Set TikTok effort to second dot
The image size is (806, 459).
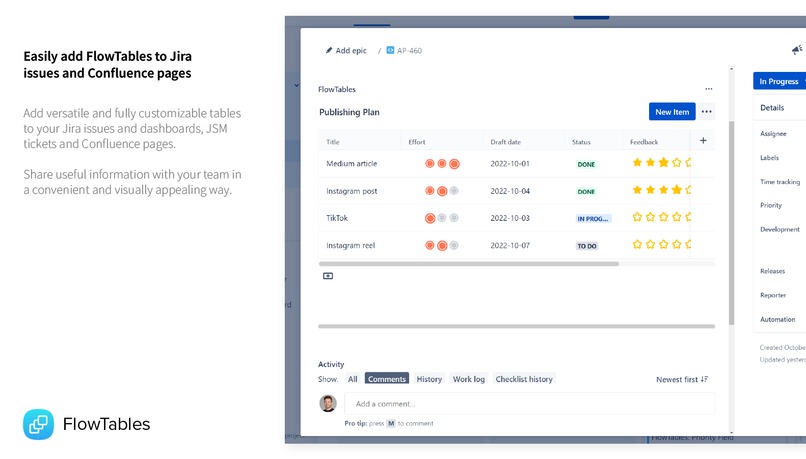tap(442, 218)
